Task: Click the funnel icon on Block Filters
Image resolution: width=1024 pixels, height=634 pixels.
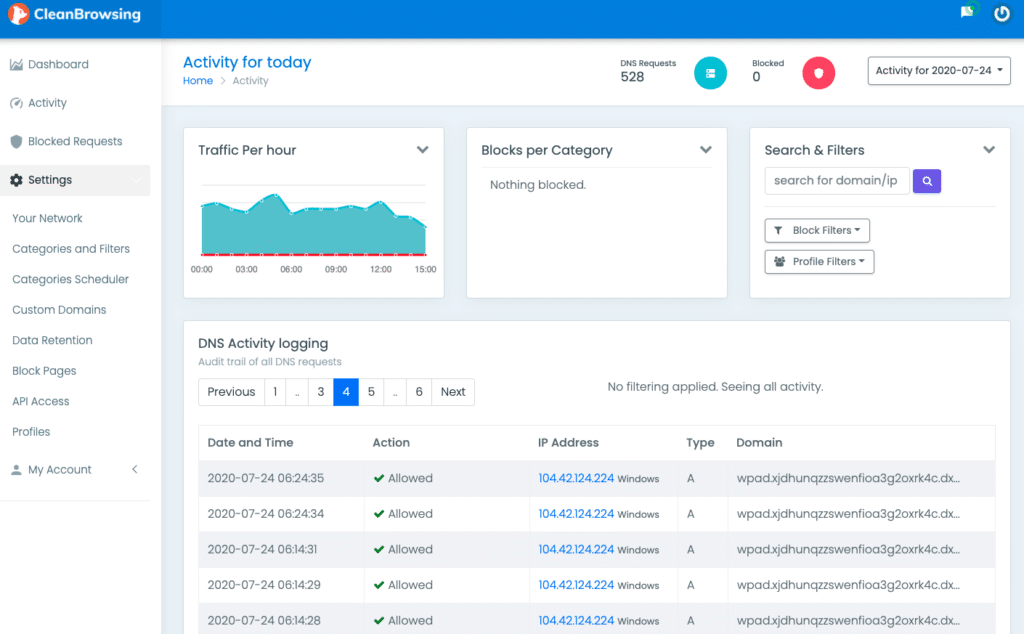Action: tap(778, 230)
